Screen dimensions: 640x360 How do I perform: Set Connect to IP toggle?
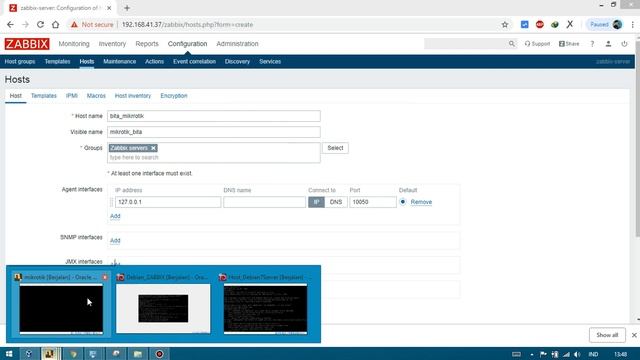click(x=316, y=202)
